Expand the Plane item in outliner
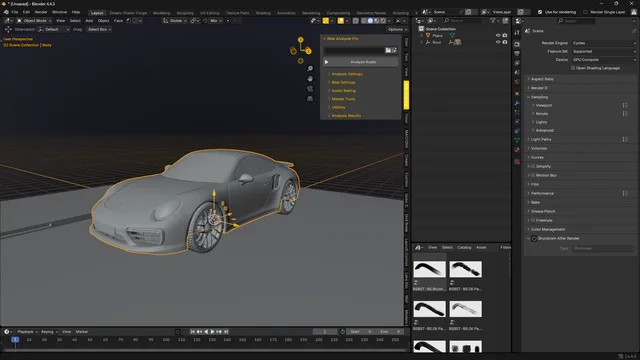This screenshot has width=640, height=360. [422, 36]
